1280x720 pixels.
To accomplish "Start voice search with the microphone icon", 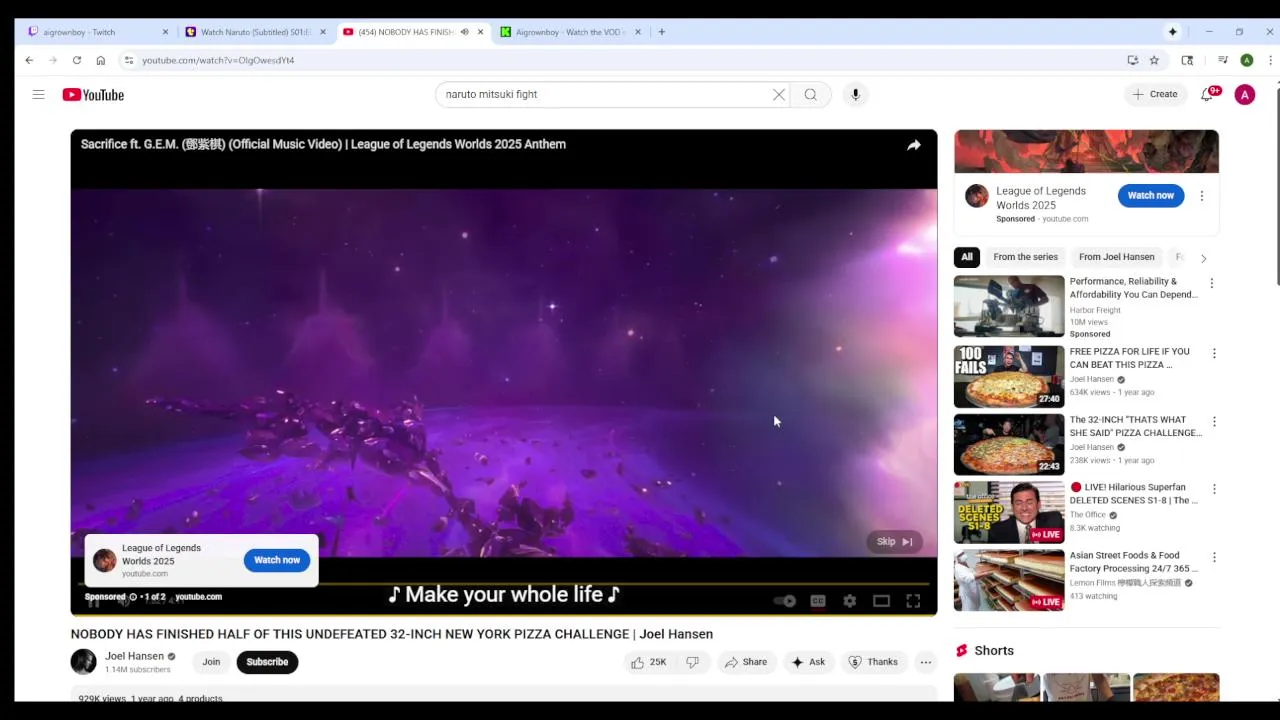I will pos(855,95).
